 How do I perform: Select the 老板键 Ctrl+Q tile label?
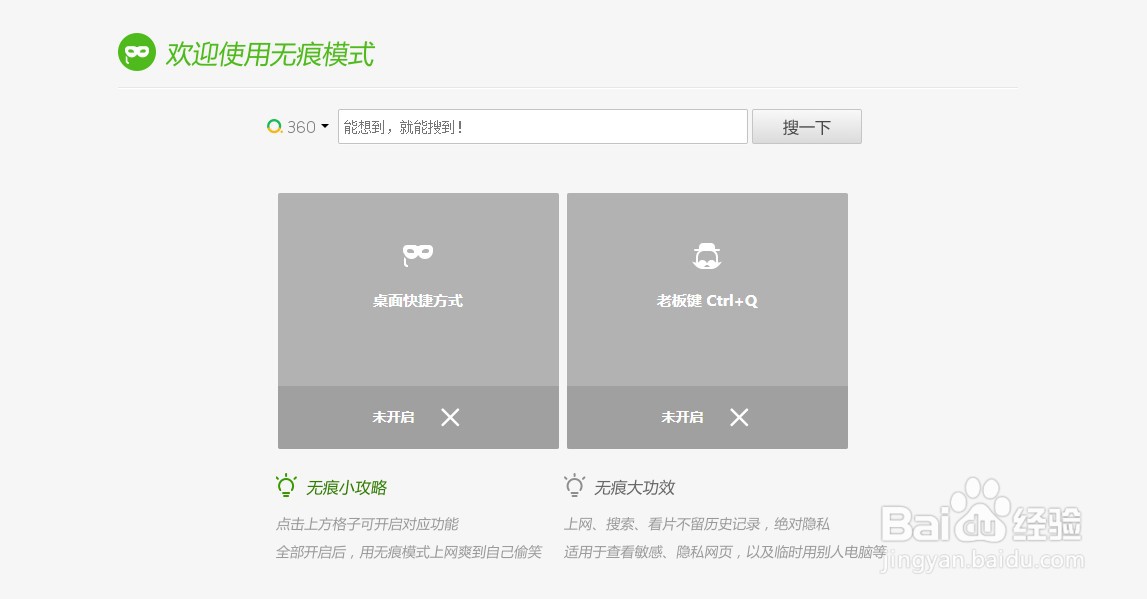point(707,301)
